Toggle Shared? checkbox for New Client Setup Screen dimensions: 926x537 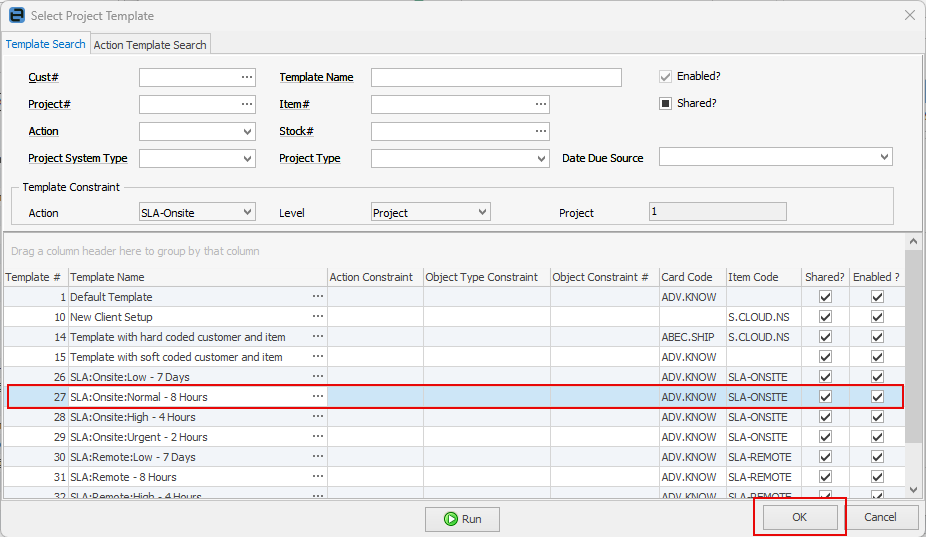pyautogui.click(x=826, y=317)
